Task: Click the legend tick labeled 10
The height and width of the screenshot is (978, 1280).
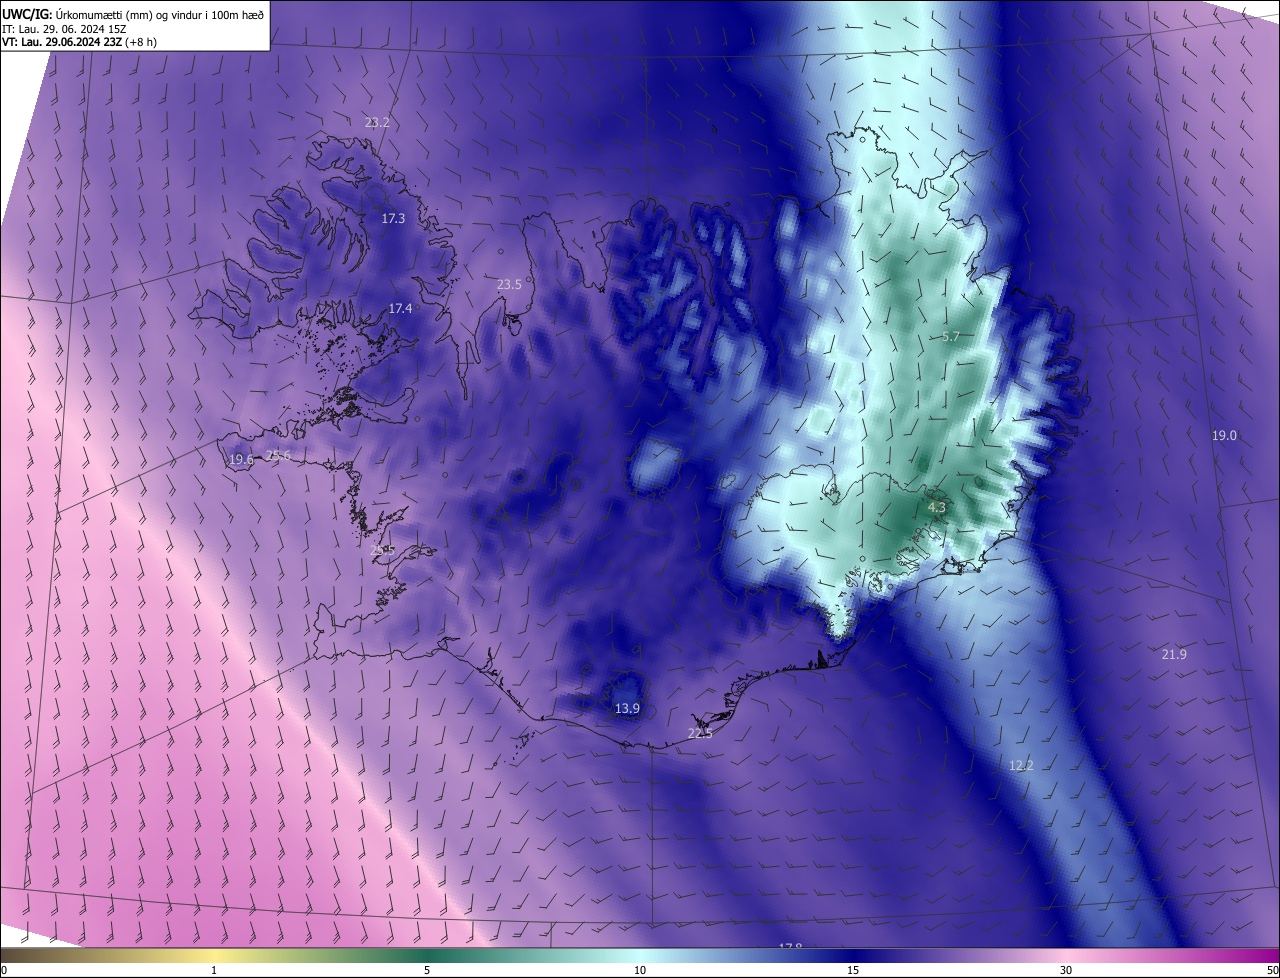Action: pos(640,971)
